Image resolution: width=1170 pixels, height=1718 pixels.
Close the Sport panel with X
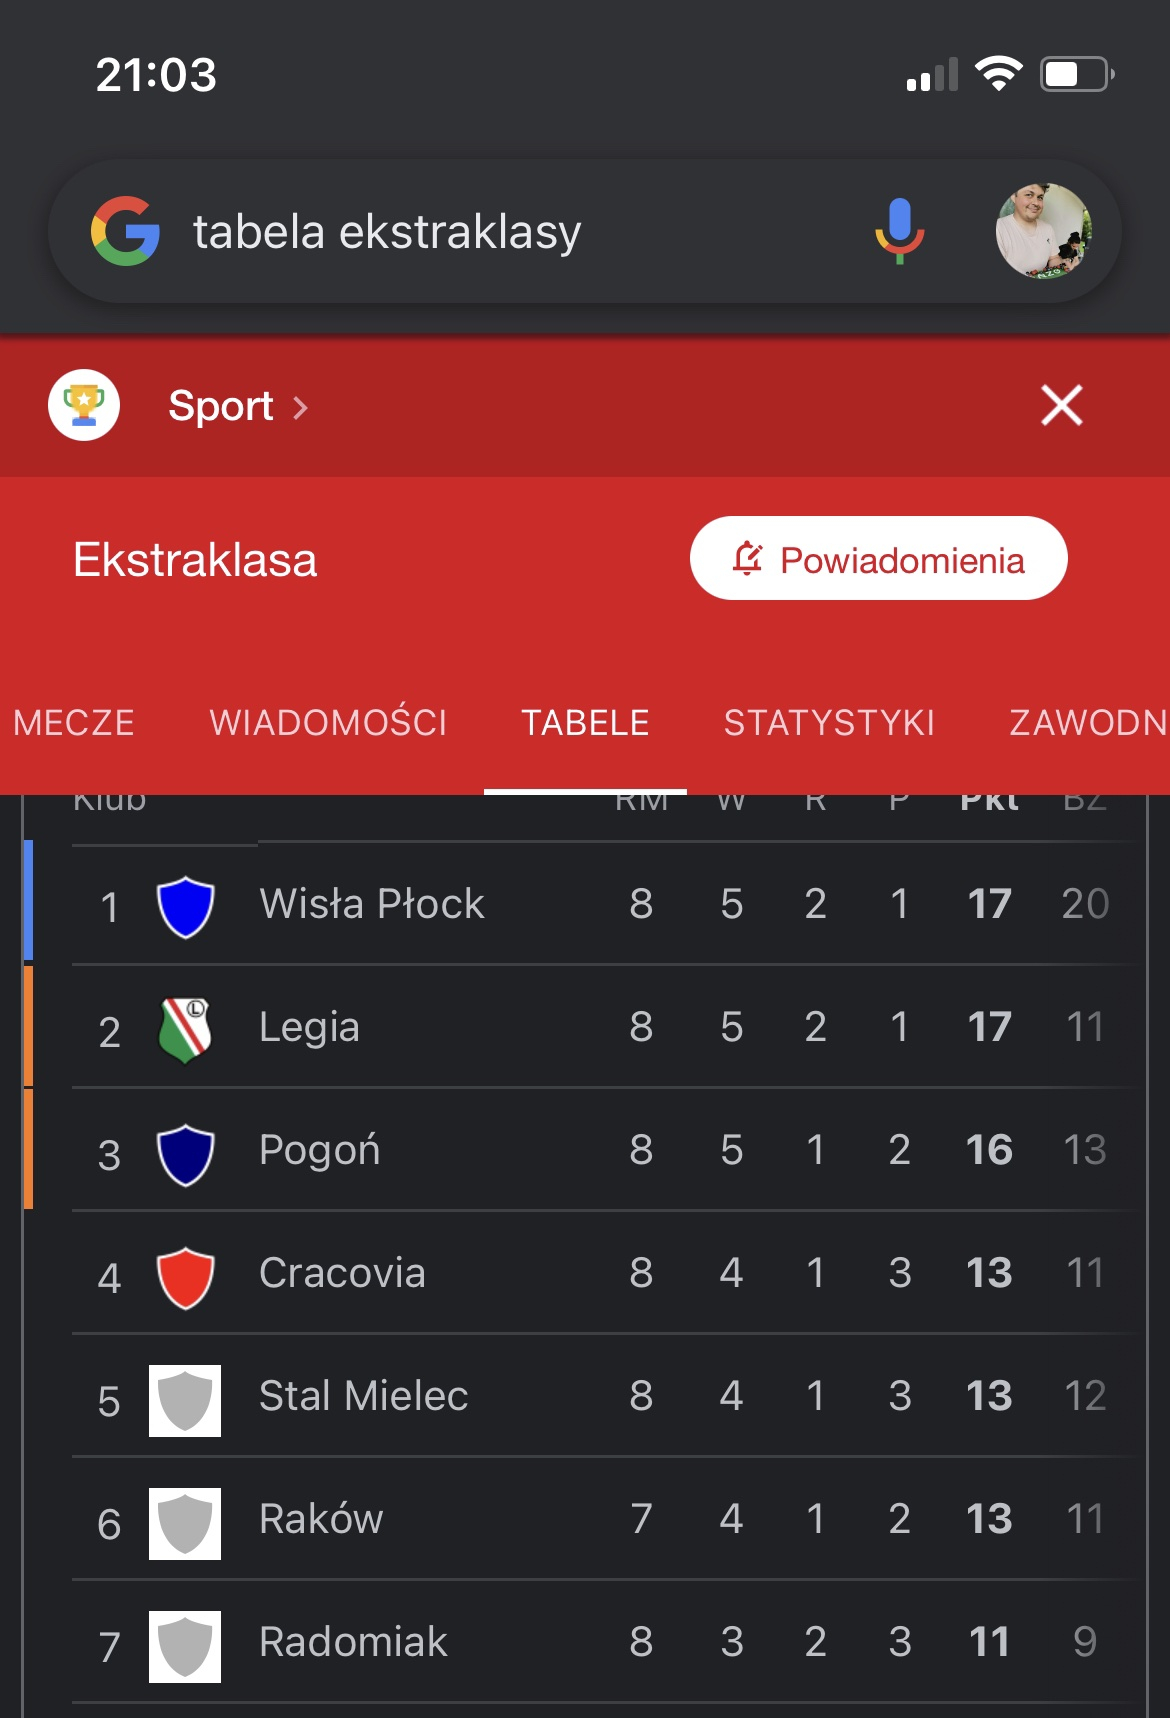[x=1061, y=405]
